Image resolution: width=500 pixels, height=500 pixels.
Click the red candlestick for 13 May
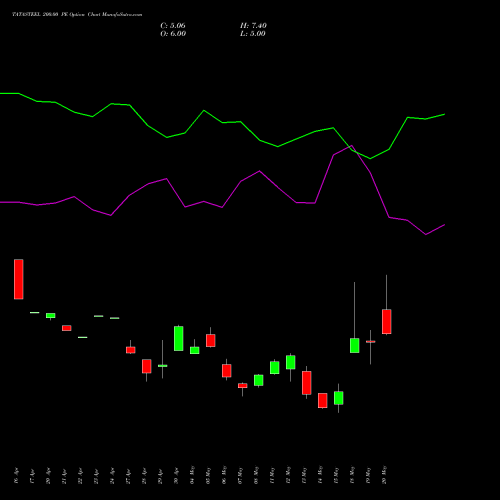[307, 383]
